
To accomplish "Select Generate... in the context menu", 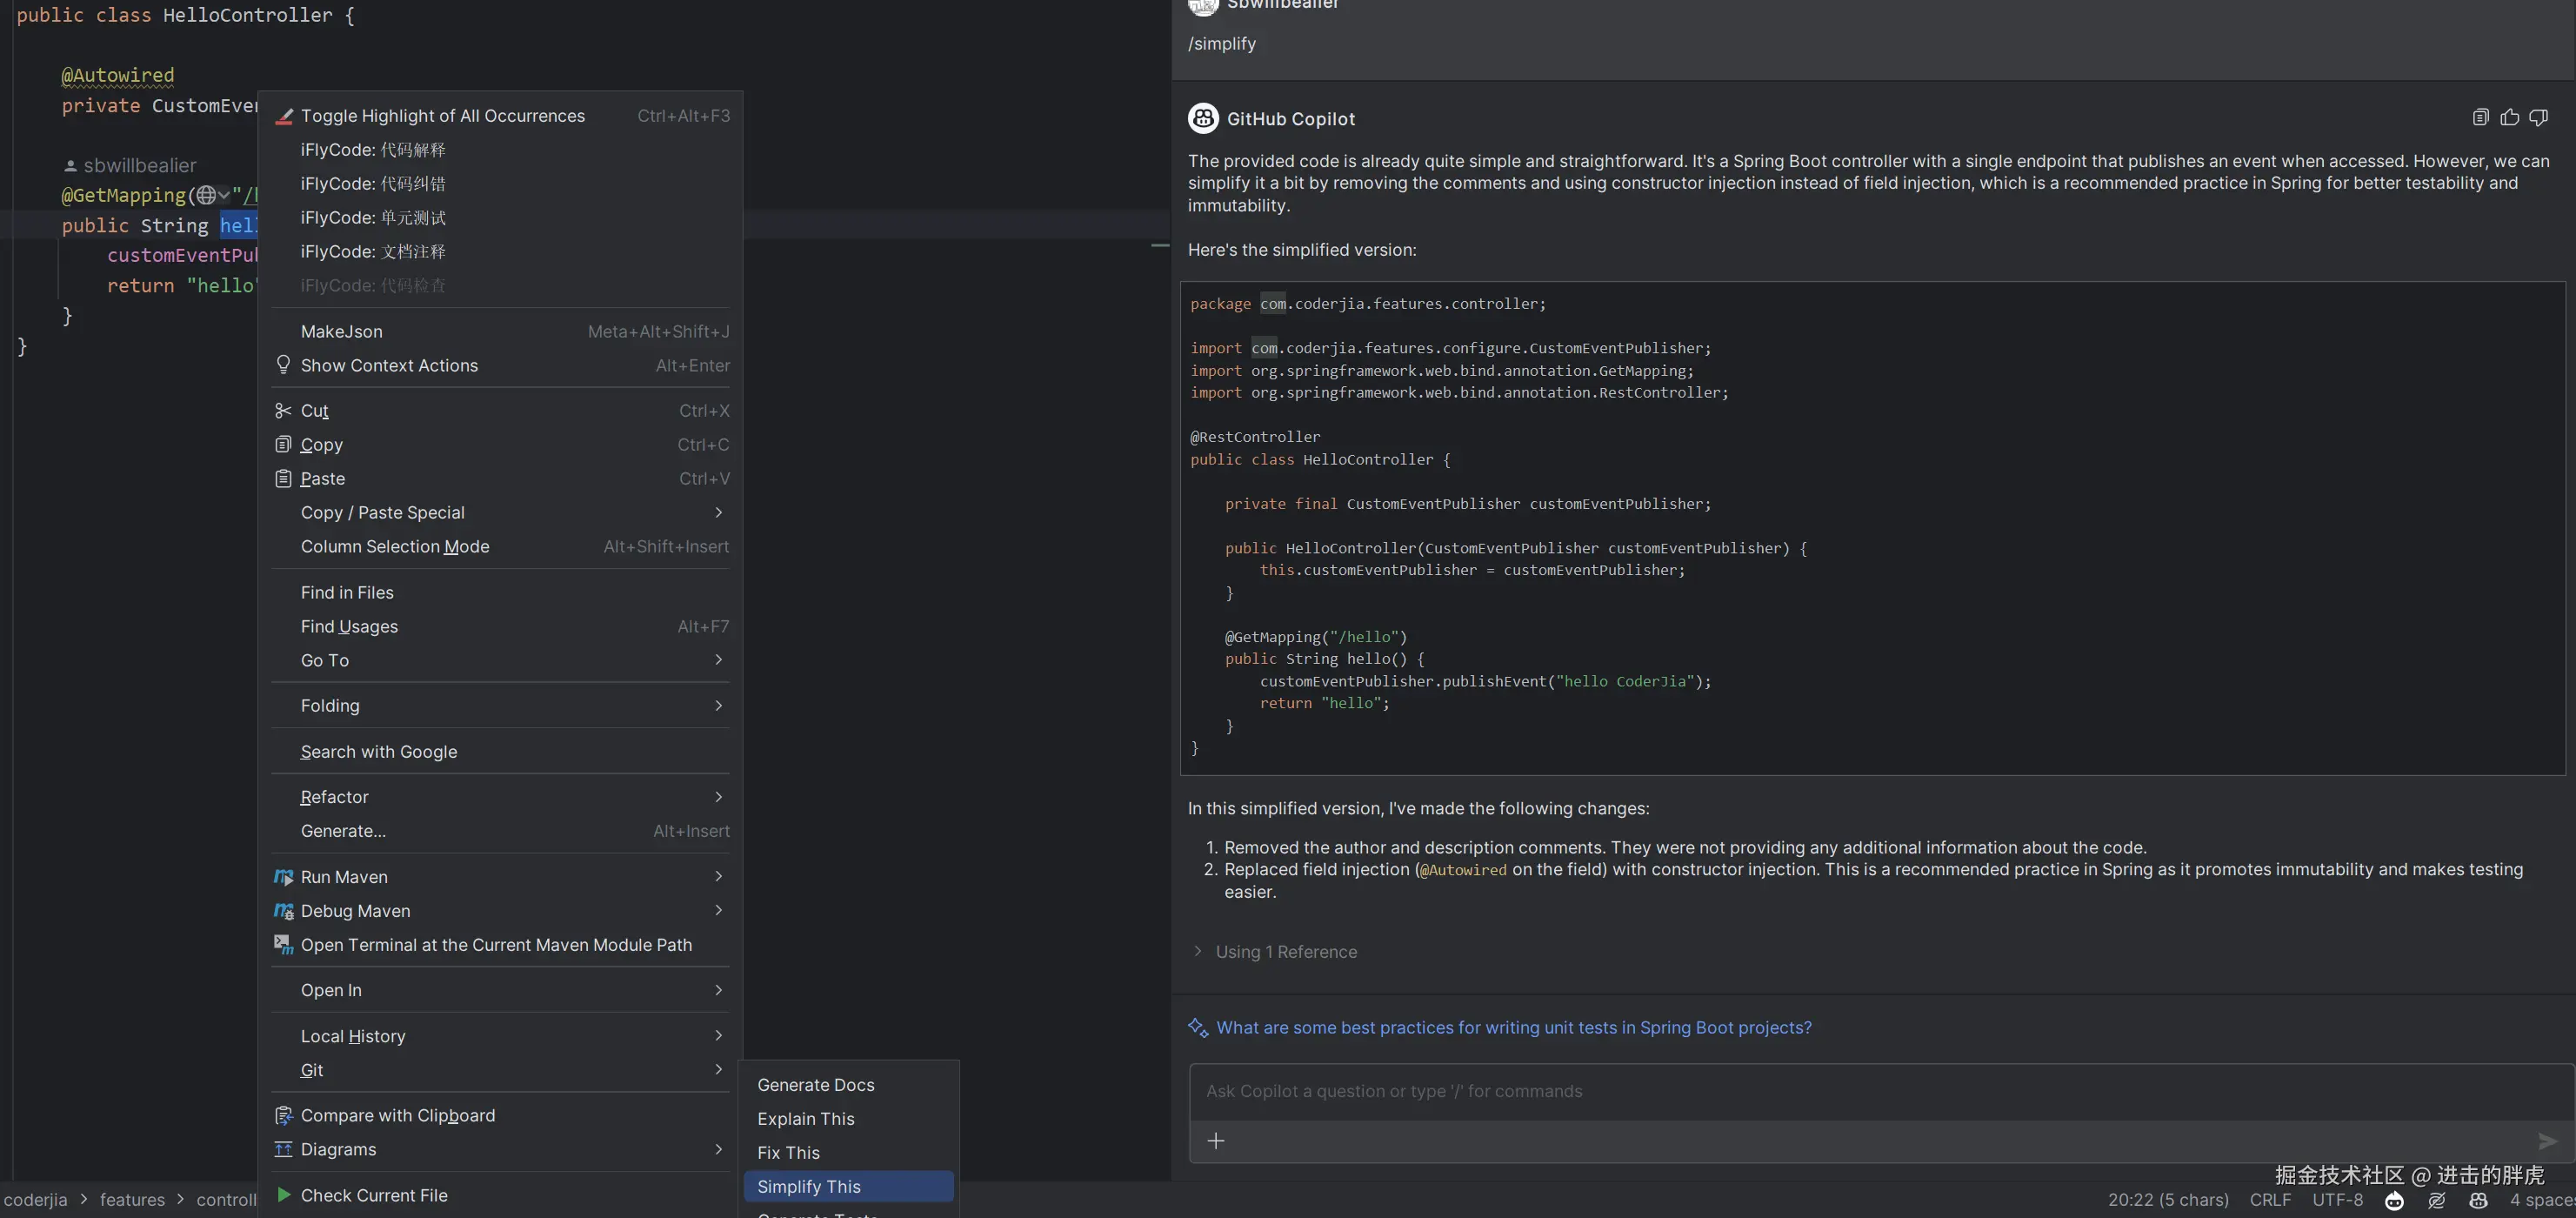I will tap(500, 831).
